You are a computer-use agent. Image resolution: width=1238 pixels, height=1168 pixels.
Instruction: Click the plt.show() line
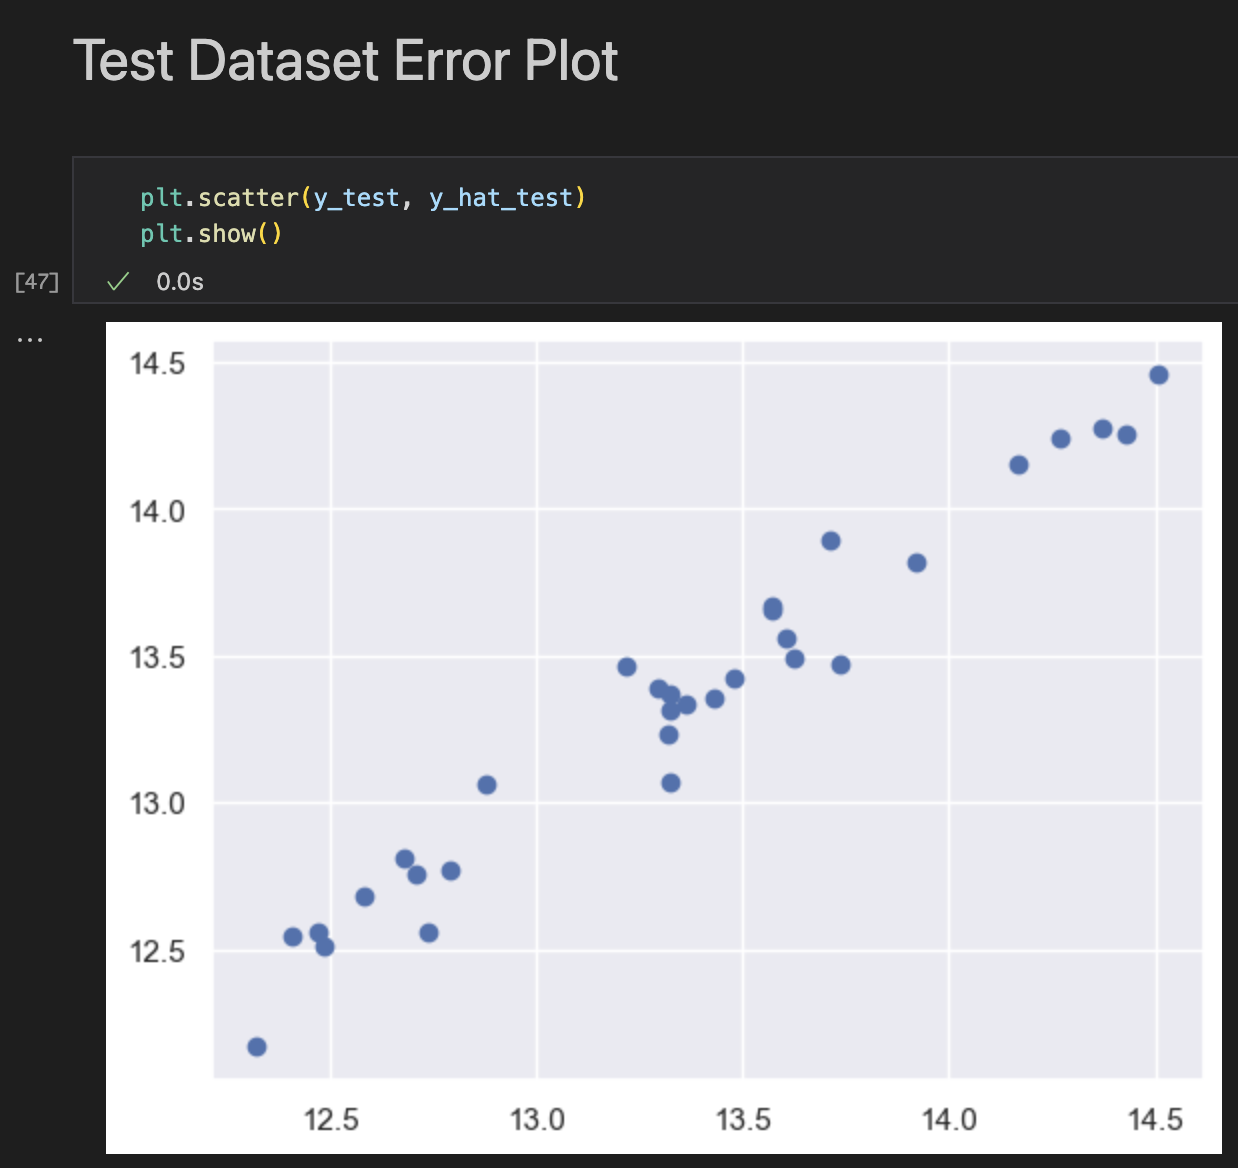tap(212, 233)
